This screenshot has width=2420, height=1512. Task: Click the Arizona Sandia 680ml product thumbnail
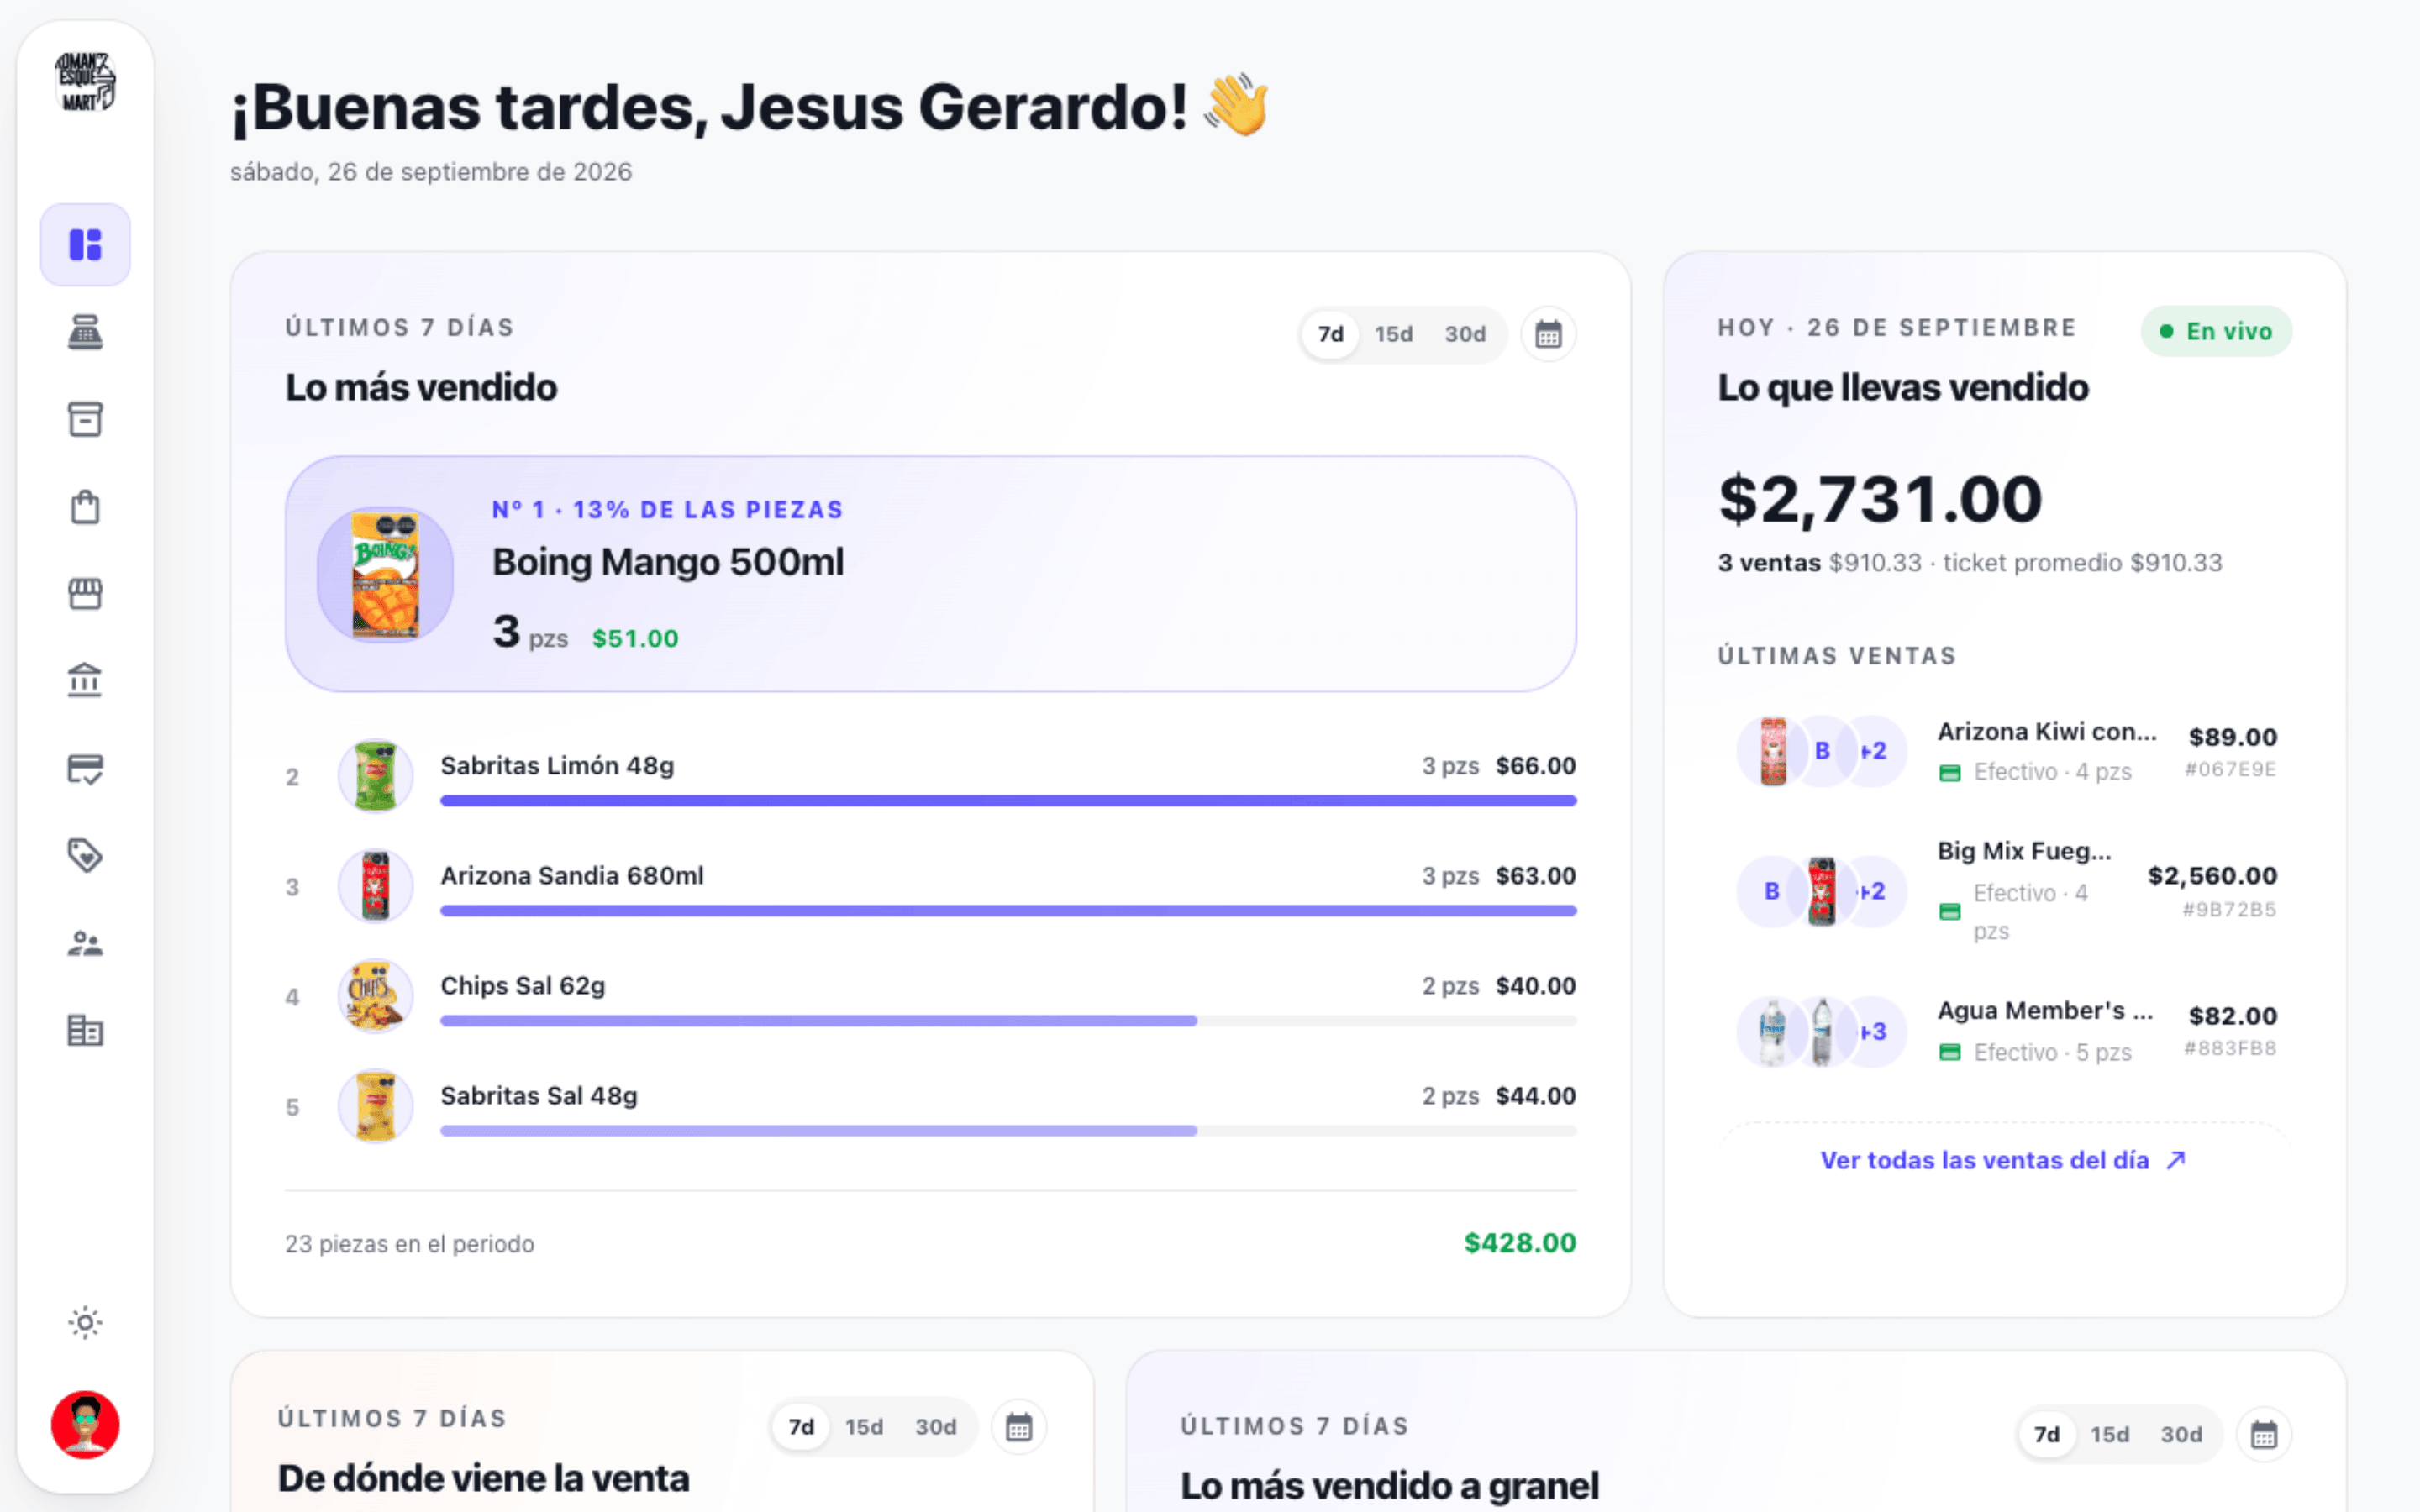tap(376, 886)
